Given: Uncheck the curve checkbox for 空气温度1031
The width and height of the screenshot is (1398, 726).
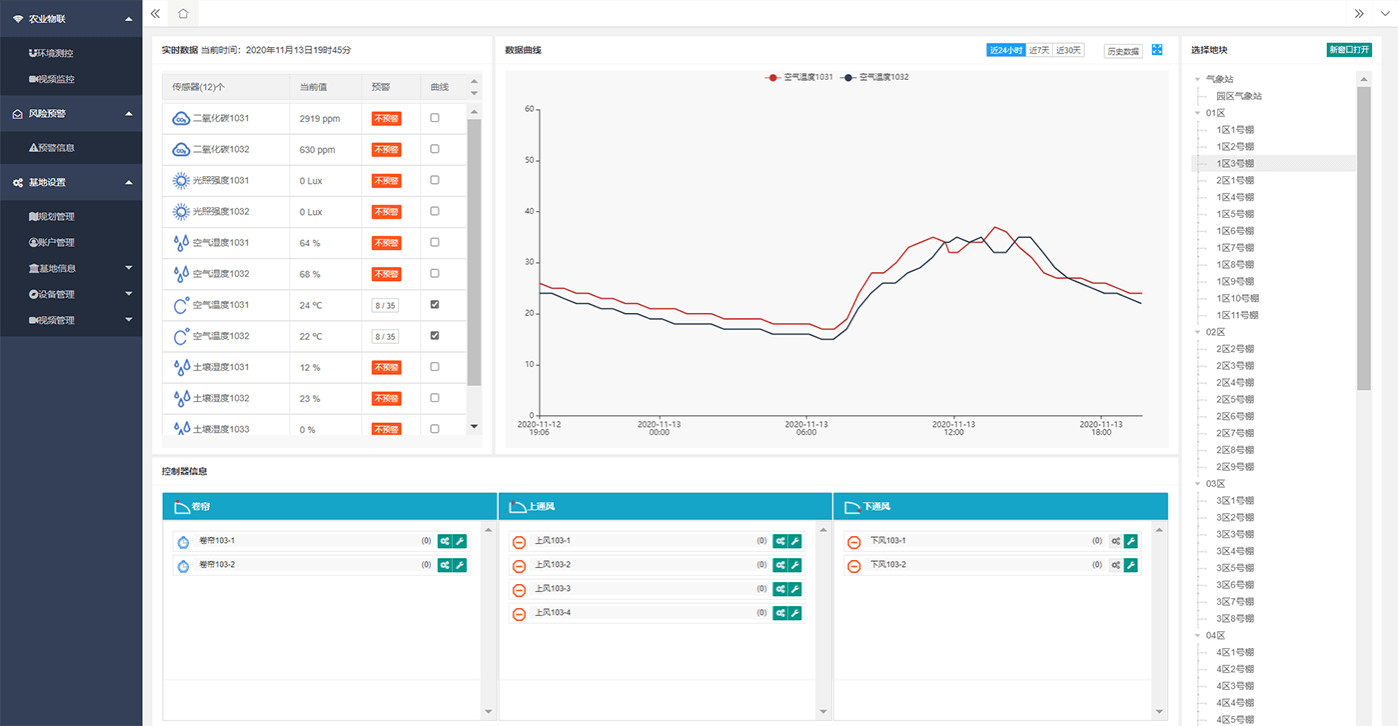Looking at the screenshot, I should [434, 304].
